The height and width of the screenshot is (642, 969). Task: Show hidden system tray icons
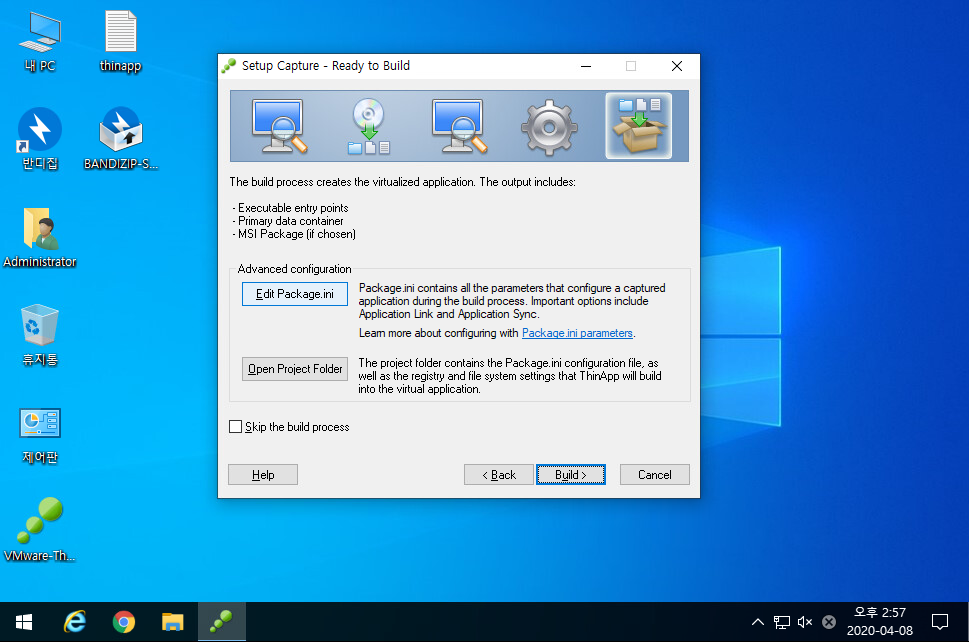pos(758,622)
